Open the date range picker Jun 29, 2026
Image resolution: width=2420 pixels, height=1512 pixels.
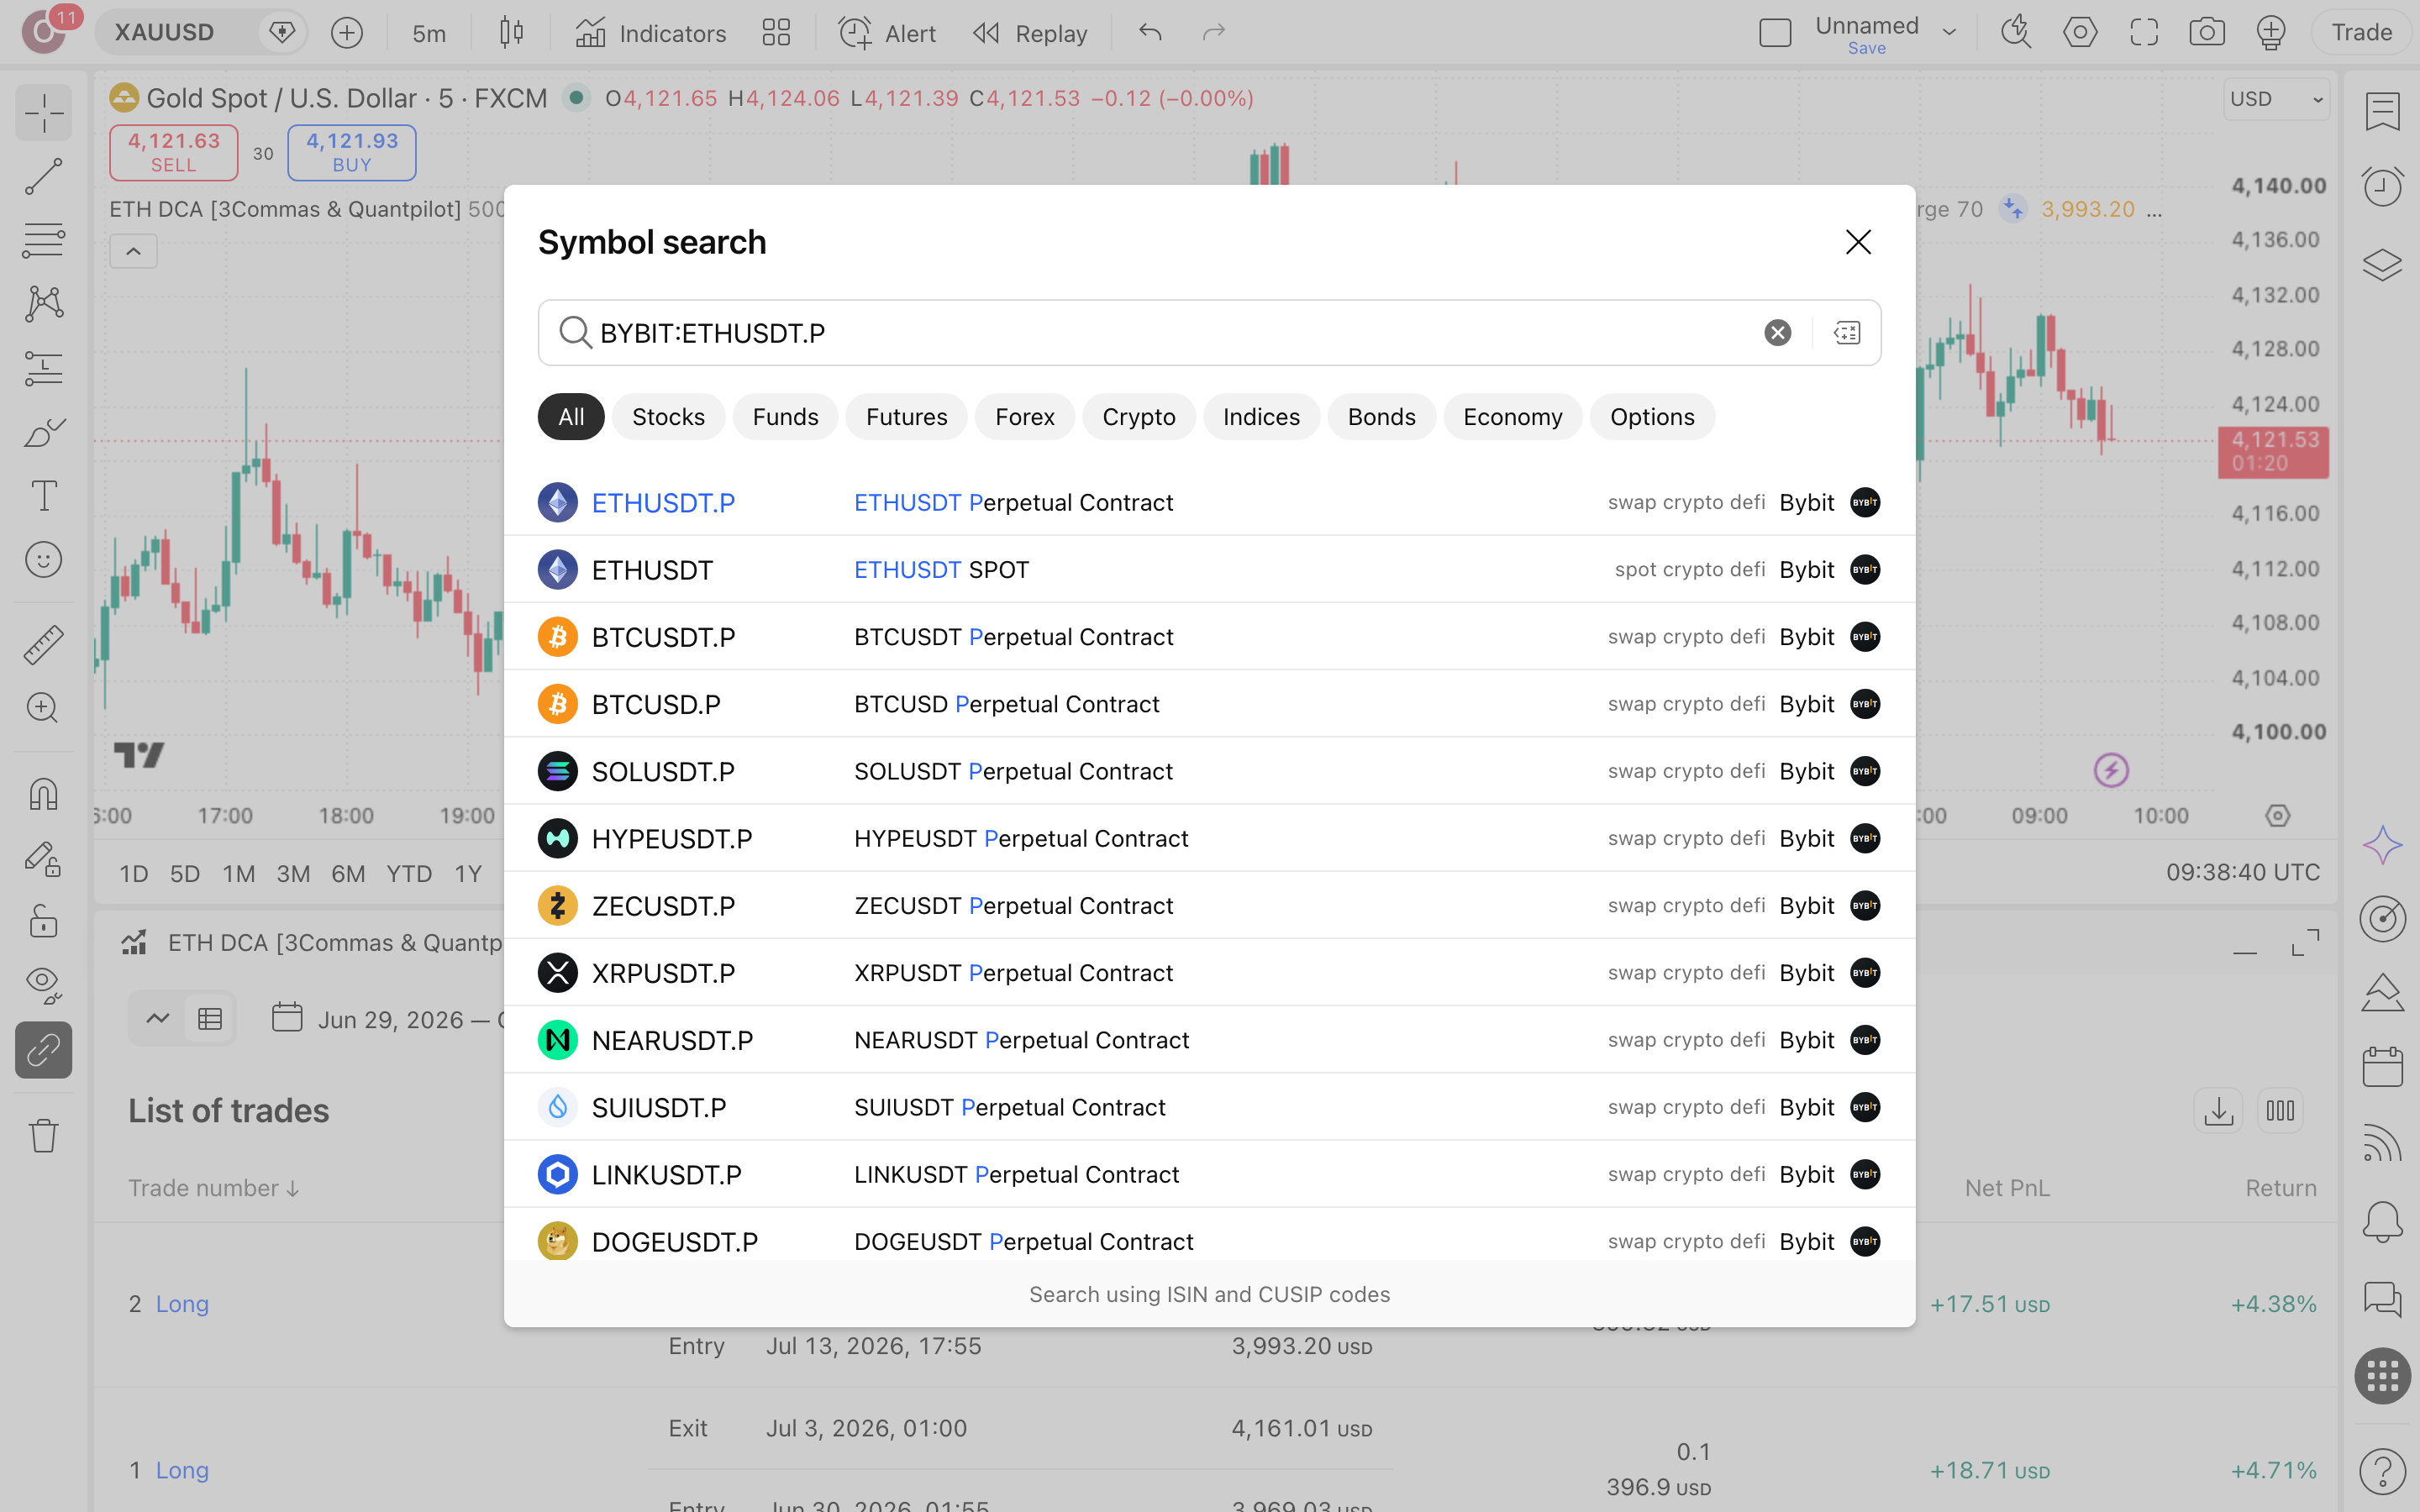390,1019
